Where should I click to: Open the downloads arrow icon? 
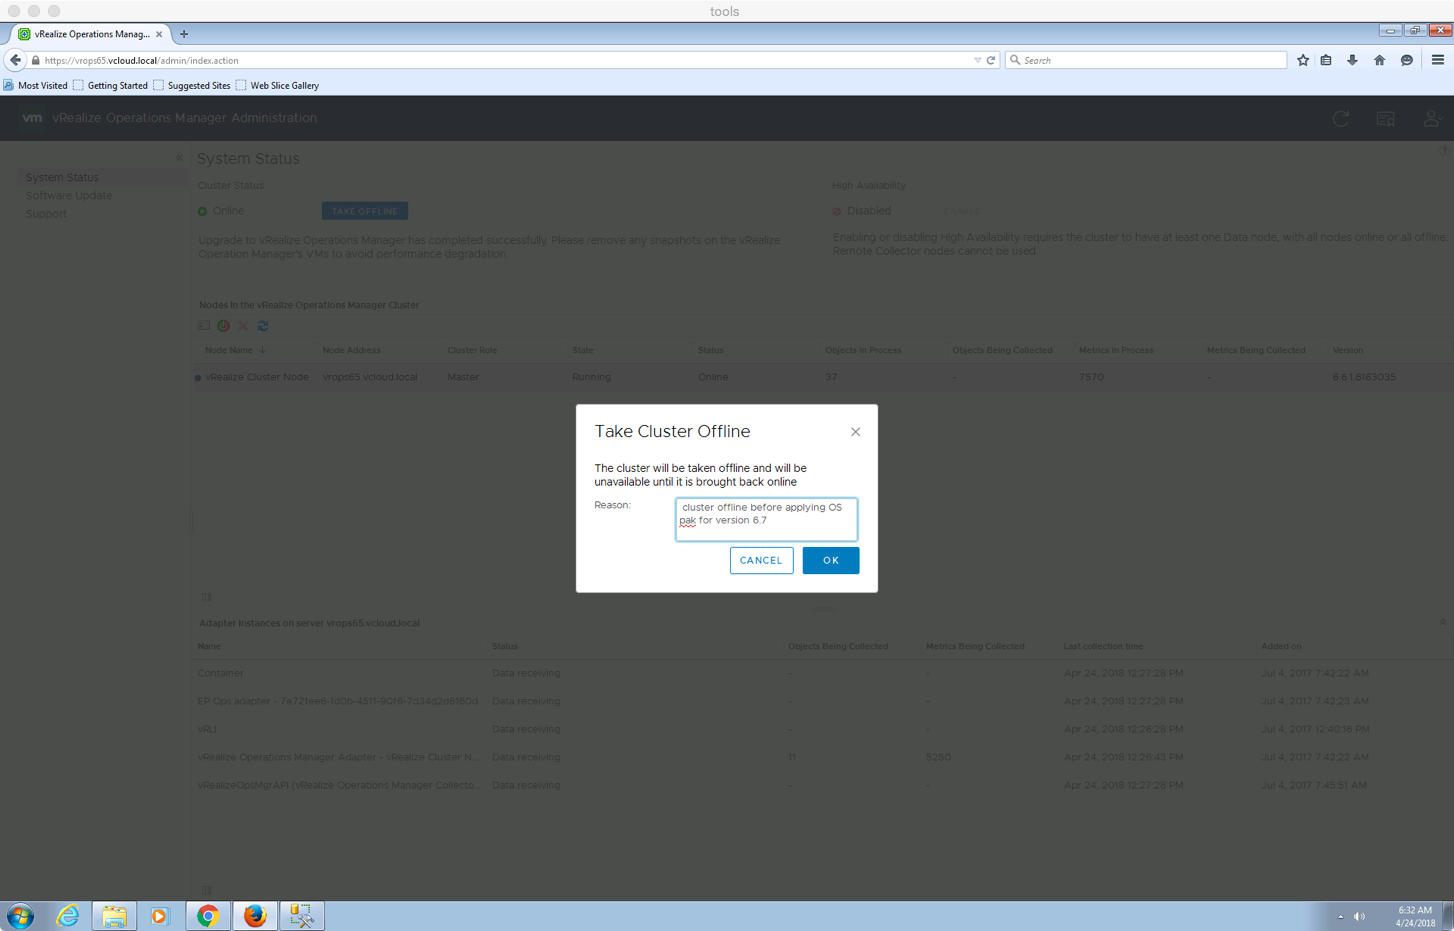pyautogui.click(x=1352, y=60)
